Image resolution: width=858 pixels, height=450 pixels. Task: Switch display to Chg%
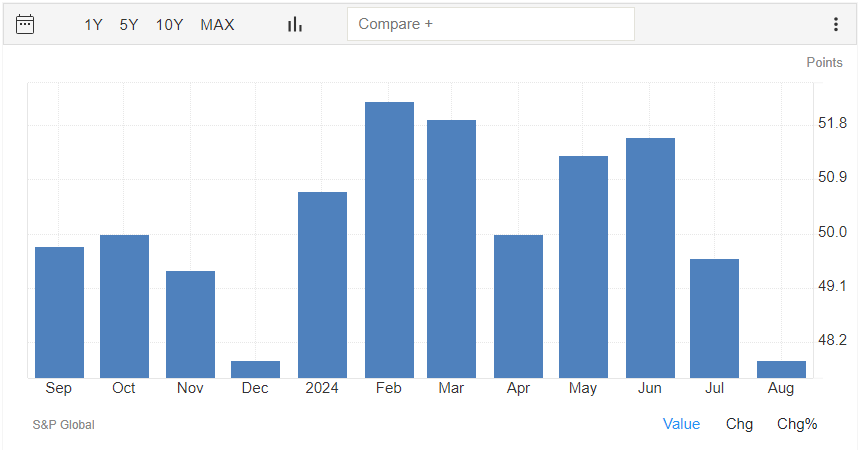click(x=797, y=424)
